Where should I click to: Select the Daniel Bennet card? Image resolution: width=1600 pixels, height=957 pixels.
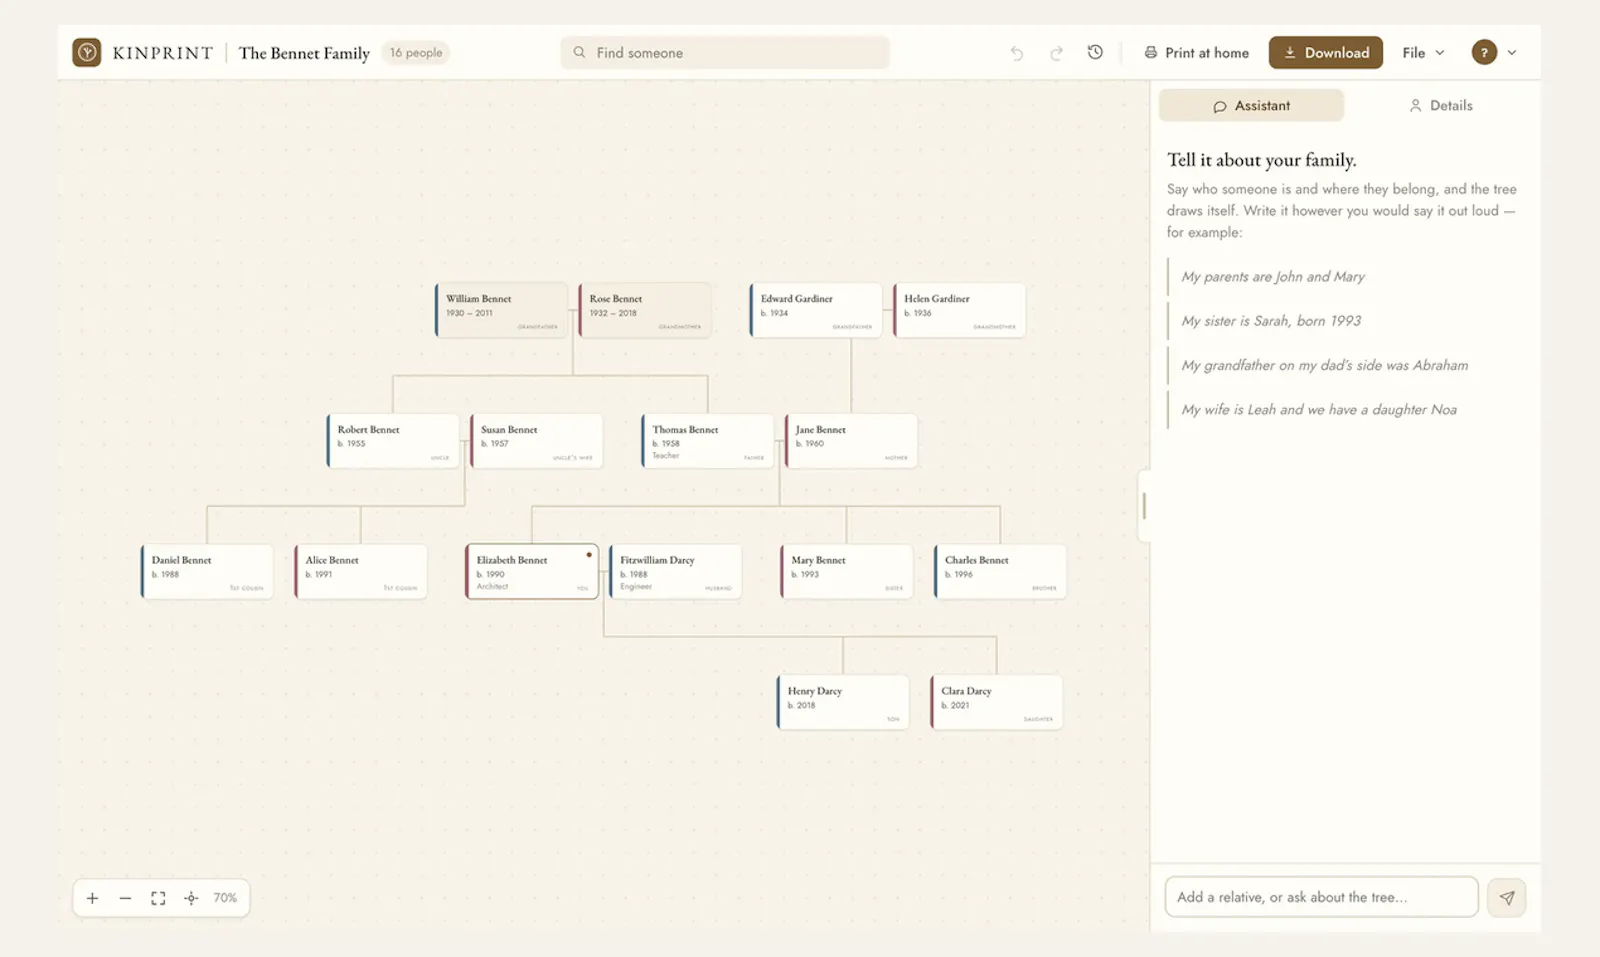207,572
